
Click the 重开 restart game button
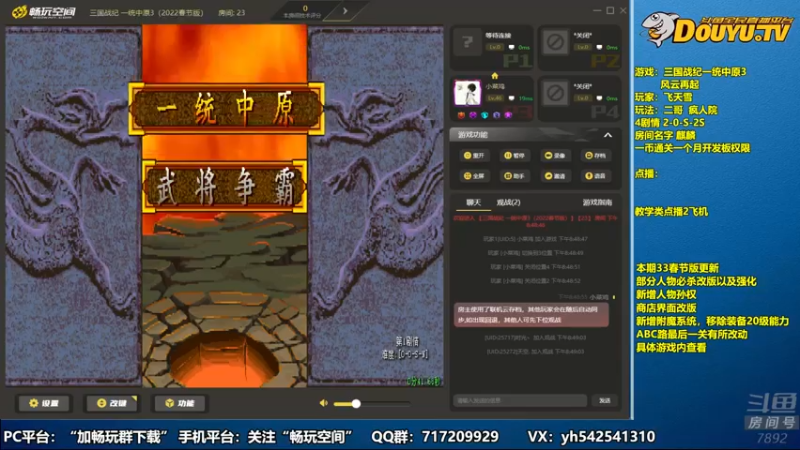(x=474, y=156)
